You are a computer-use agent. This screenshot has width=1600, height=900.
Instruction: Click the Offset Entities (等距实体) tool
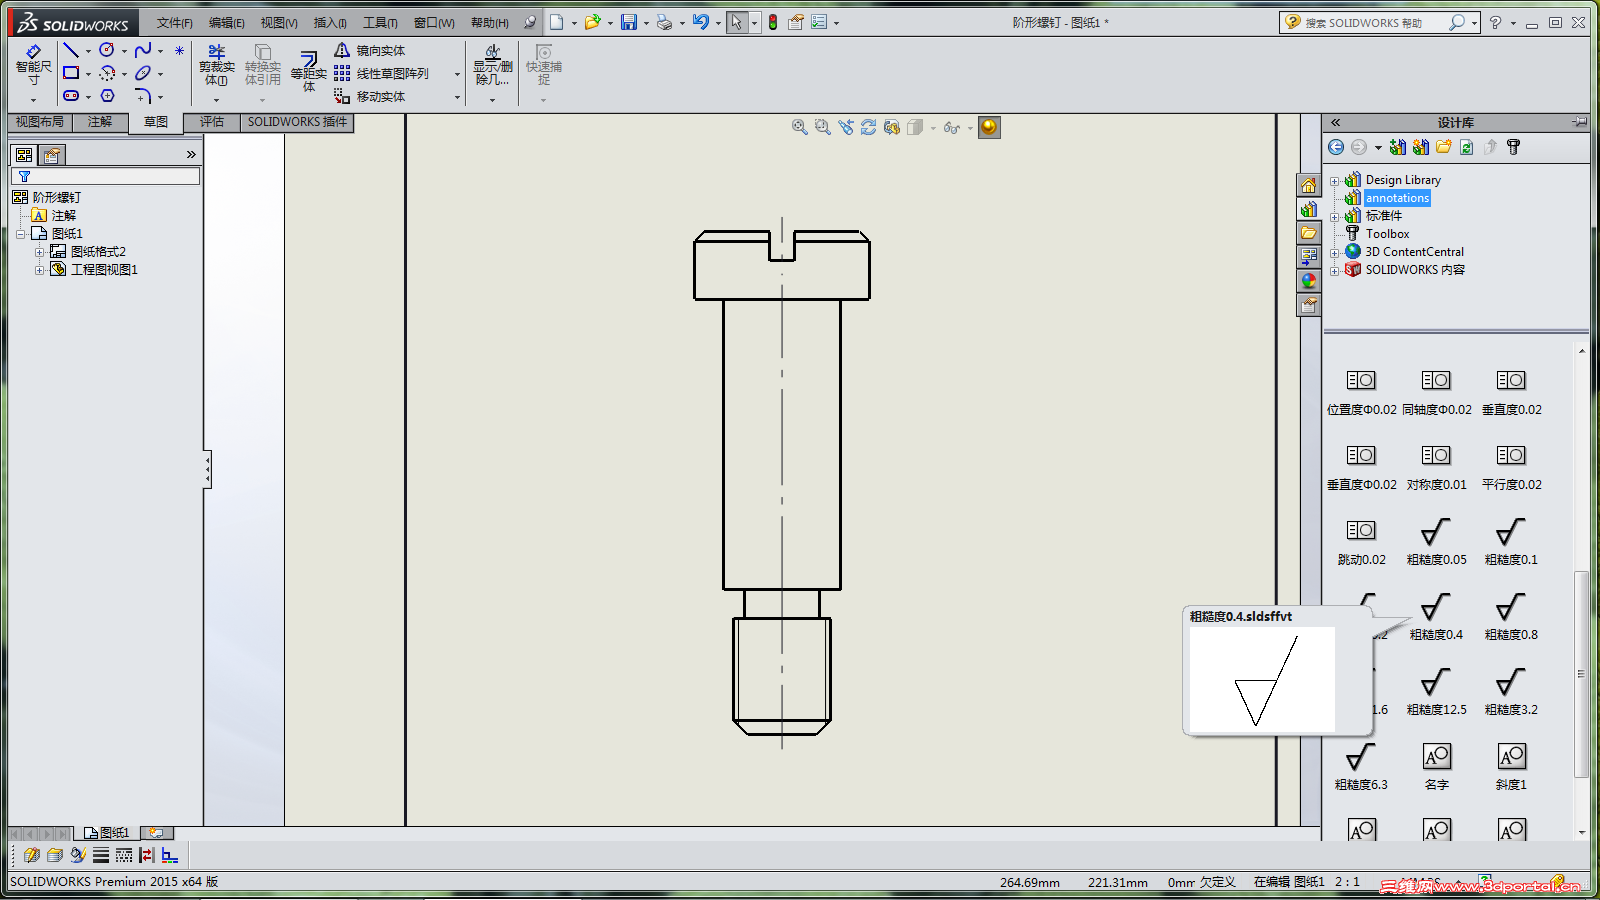(x=309, y=72)
